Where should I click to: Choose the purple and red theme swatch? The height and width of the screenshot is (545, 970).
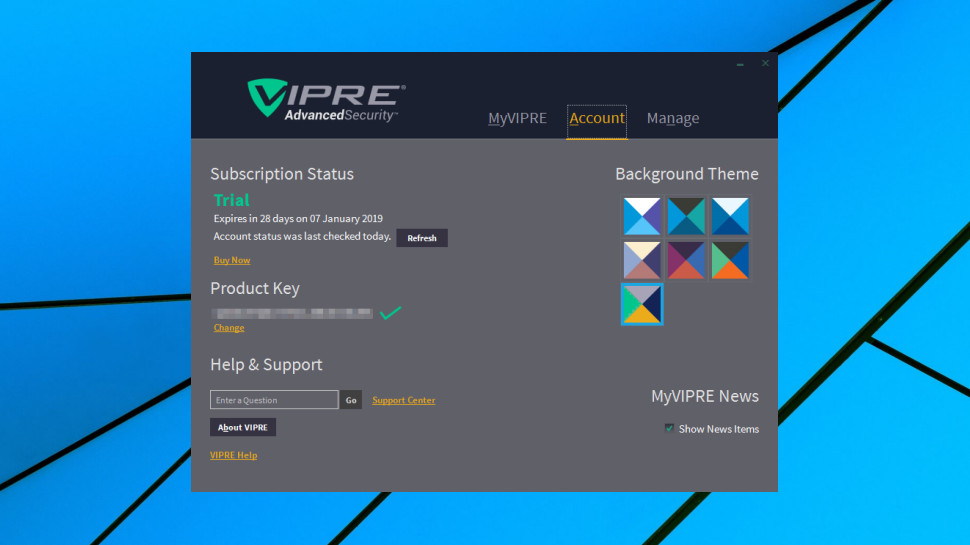click(x=686, y=260)
